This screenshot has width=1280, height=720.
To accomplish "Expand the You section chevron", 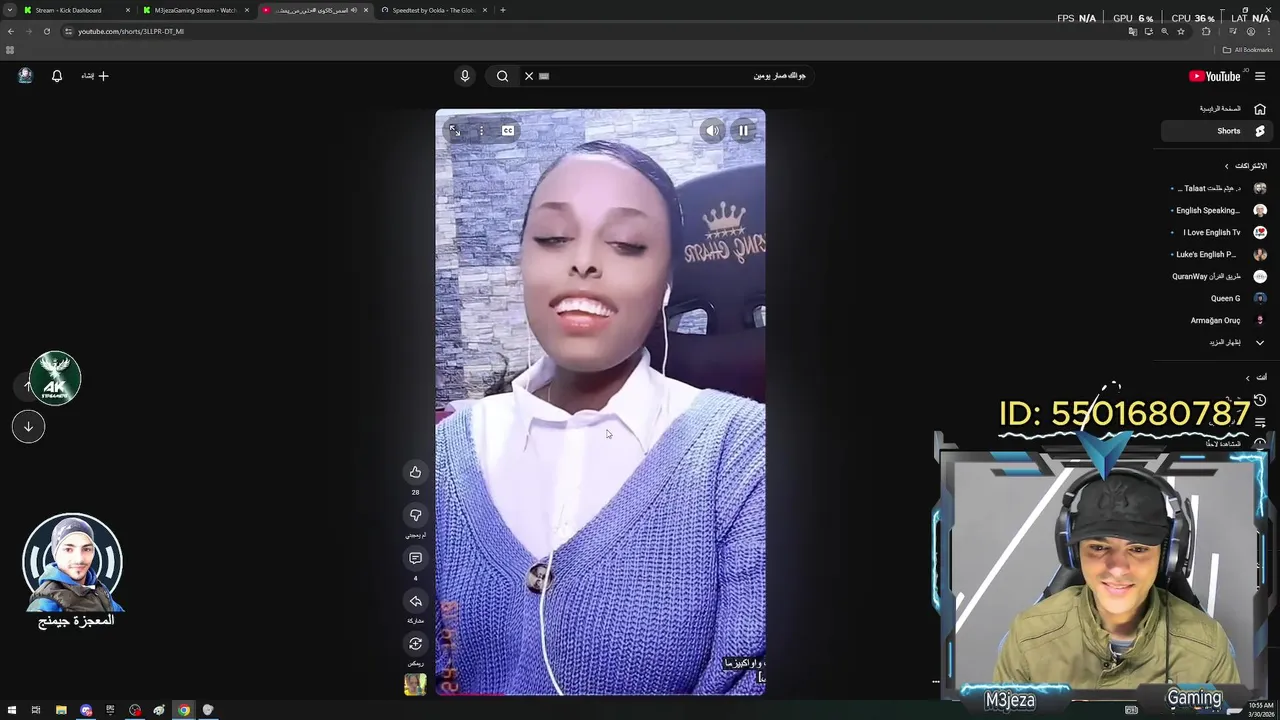I will (1247, 378).
